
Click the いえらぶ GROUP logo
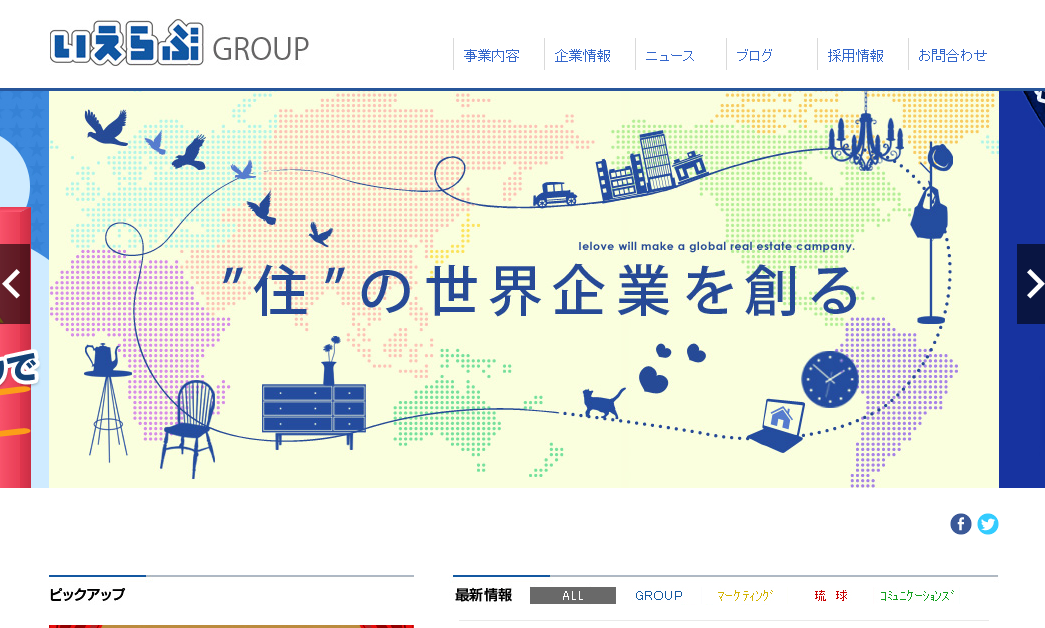click(x=178, y=44)
